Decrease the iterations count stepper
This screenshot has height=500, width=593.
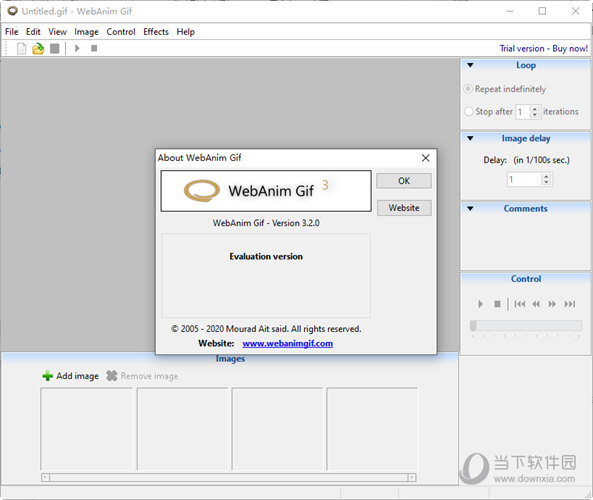point(535,115)
